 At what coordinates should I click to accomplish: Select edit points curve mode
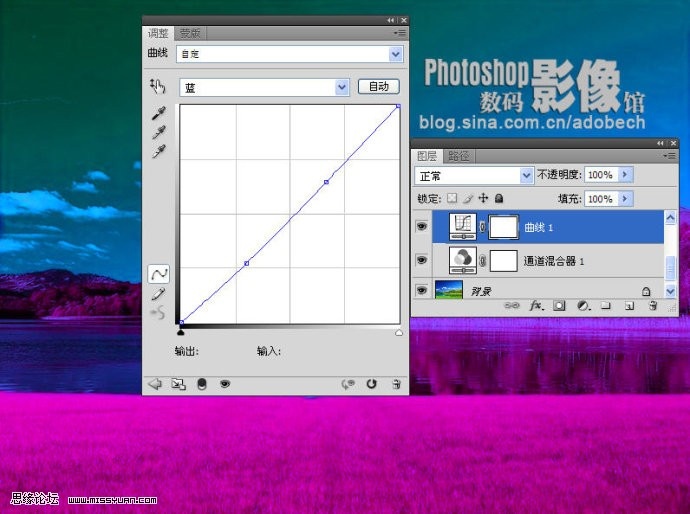pyautogui.click(x=158, y=274)
